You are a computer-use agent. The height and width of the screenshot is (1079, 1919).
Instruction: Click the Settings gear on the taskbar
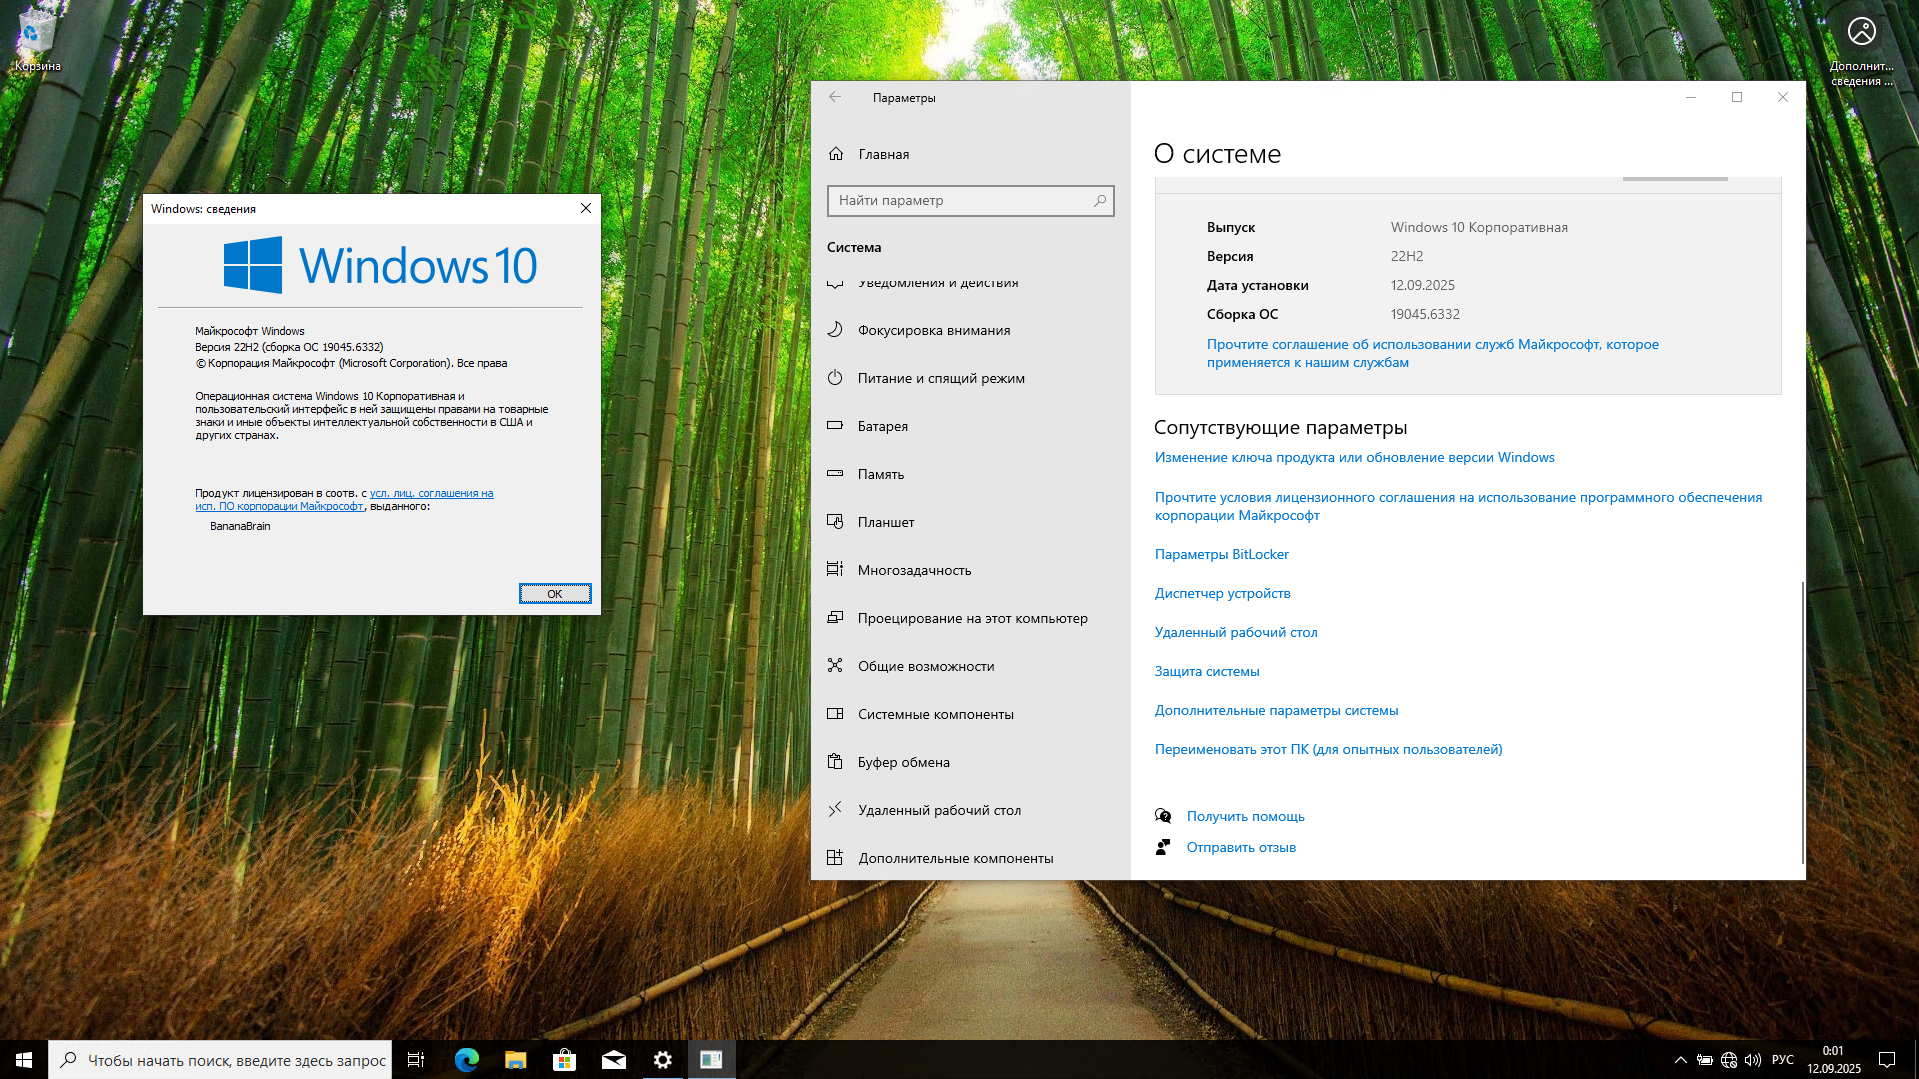(662, 1060)
